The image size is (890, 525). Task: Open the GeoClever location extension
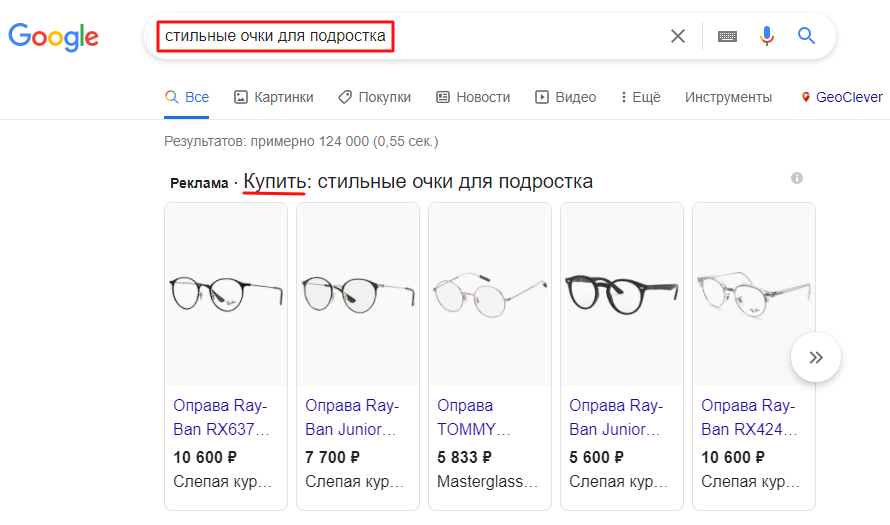(842, 97)
